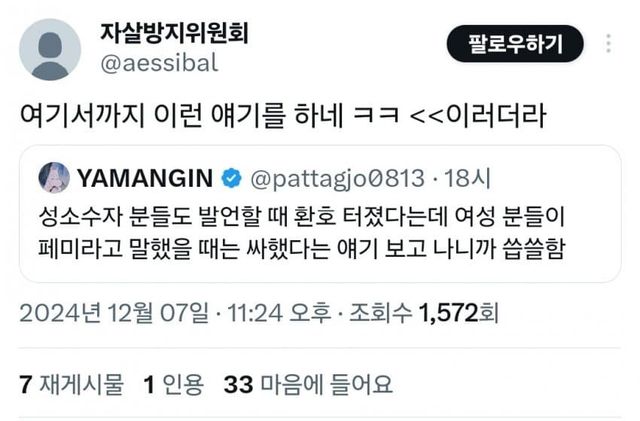
Task: Open the quoted tweet body text
Action: coord(302,232)
